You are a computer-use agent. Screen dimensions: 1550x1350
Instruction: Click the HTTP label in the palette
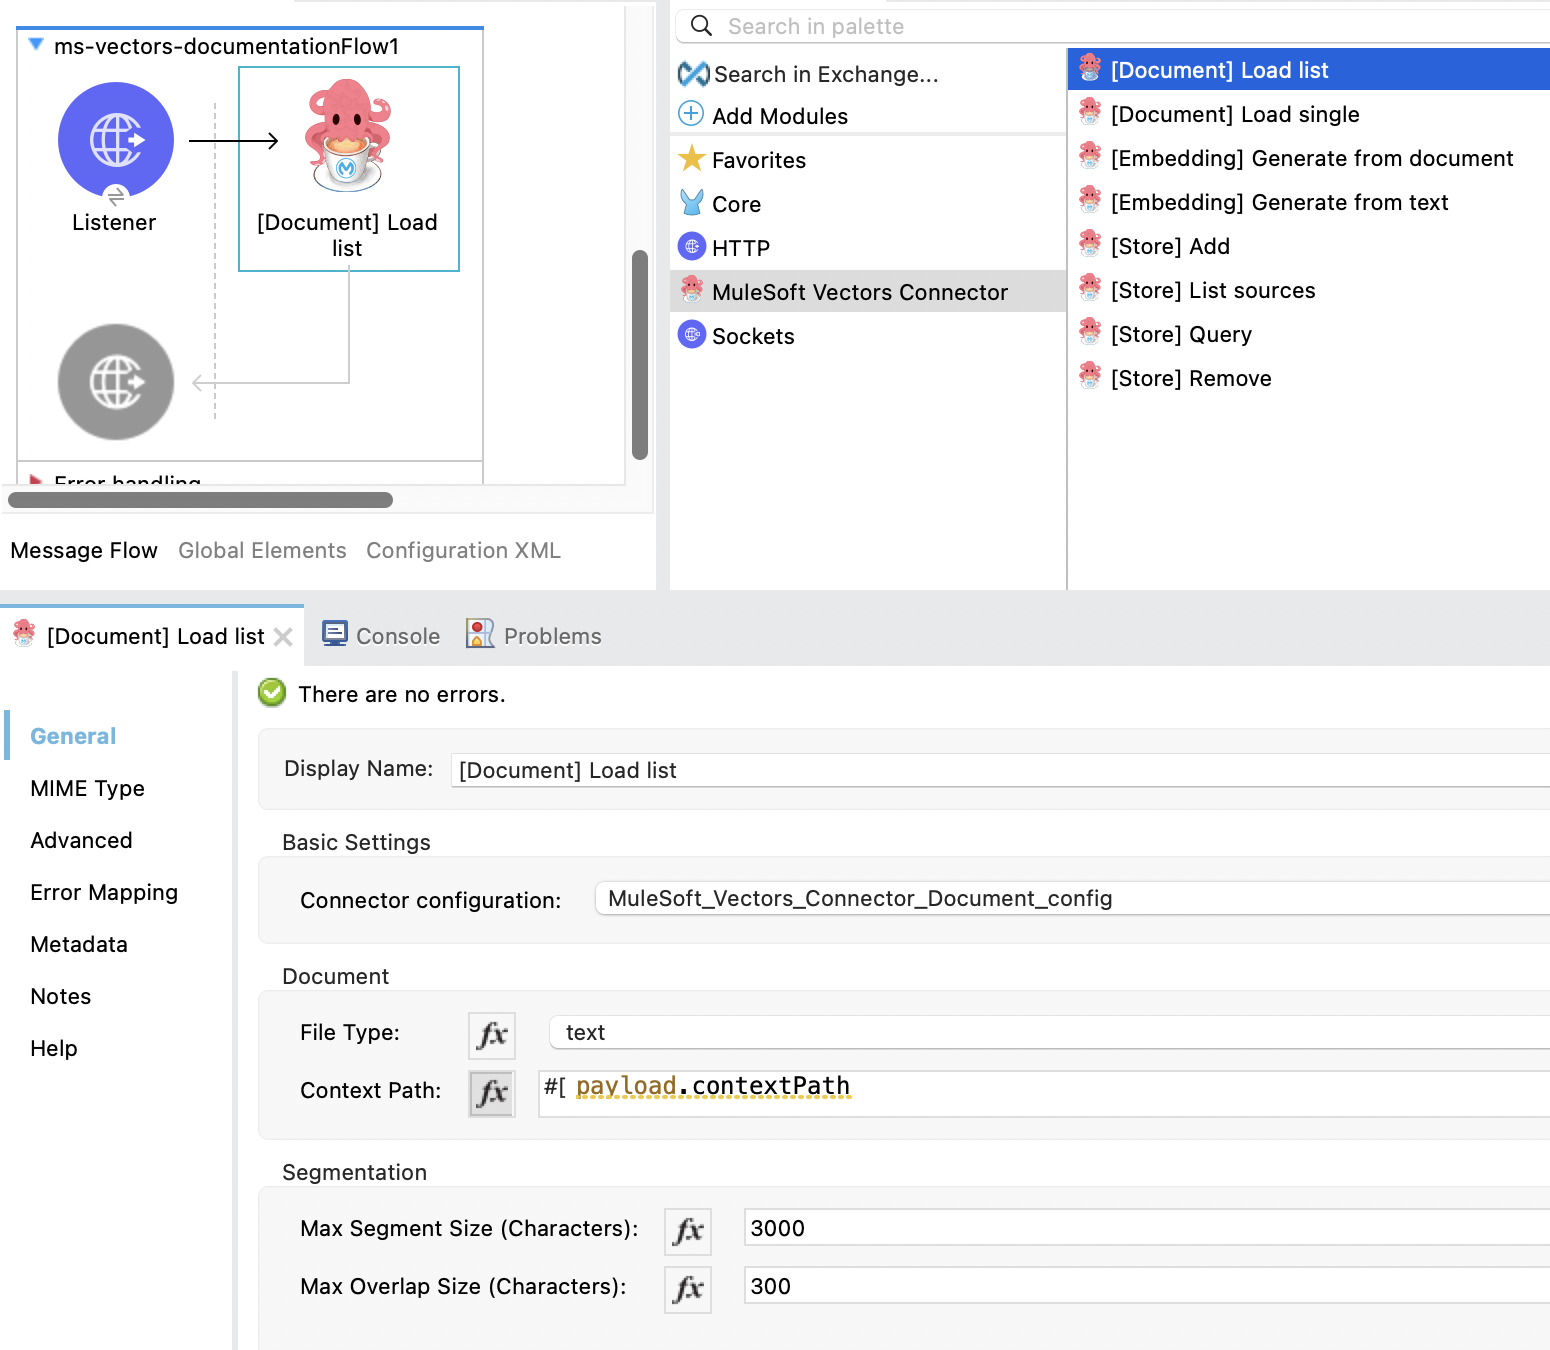tap(741, 248)
